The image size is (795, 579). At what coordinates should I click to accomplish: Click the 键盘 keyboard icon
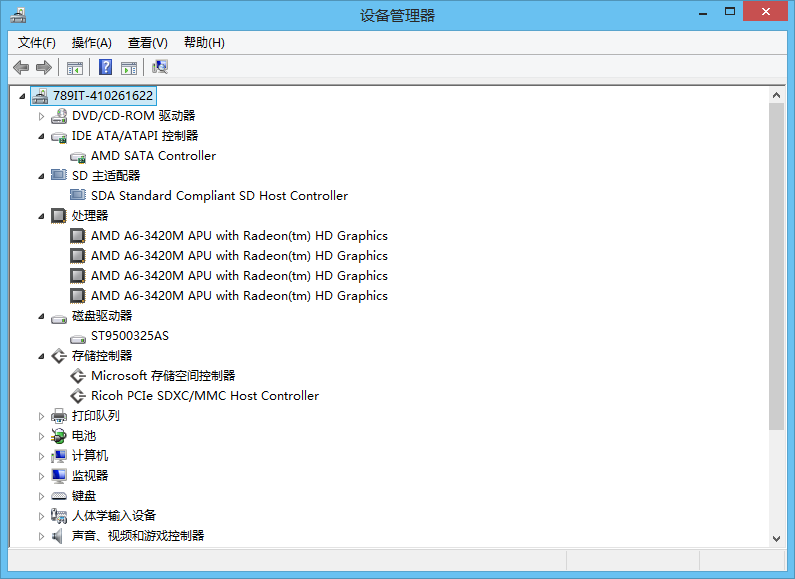[59, 496]
